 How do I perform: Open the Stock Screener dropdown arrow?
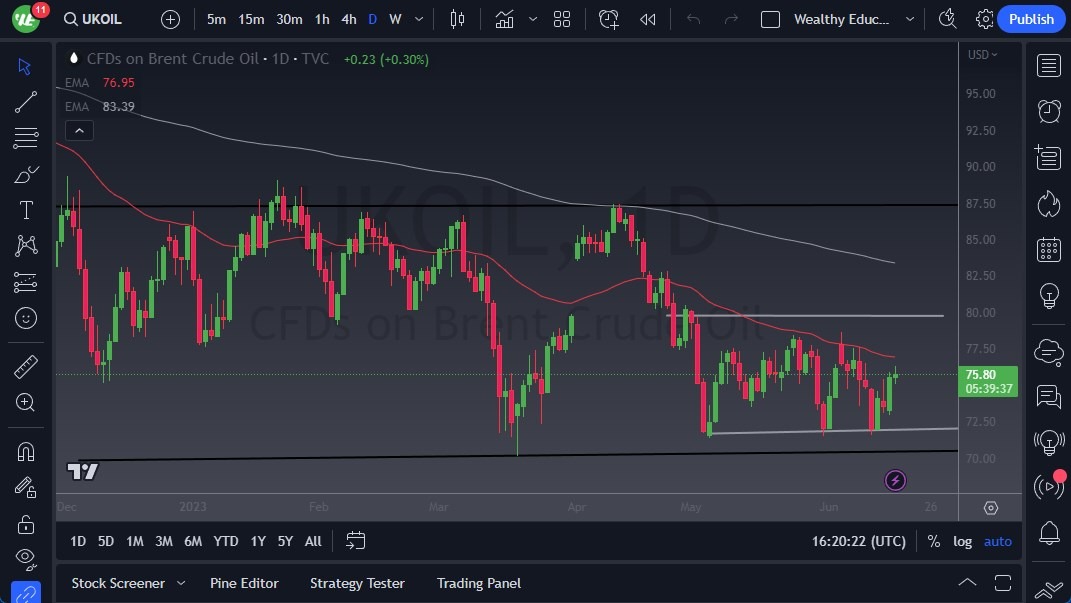pyautogui.click(x=181, y=583)
